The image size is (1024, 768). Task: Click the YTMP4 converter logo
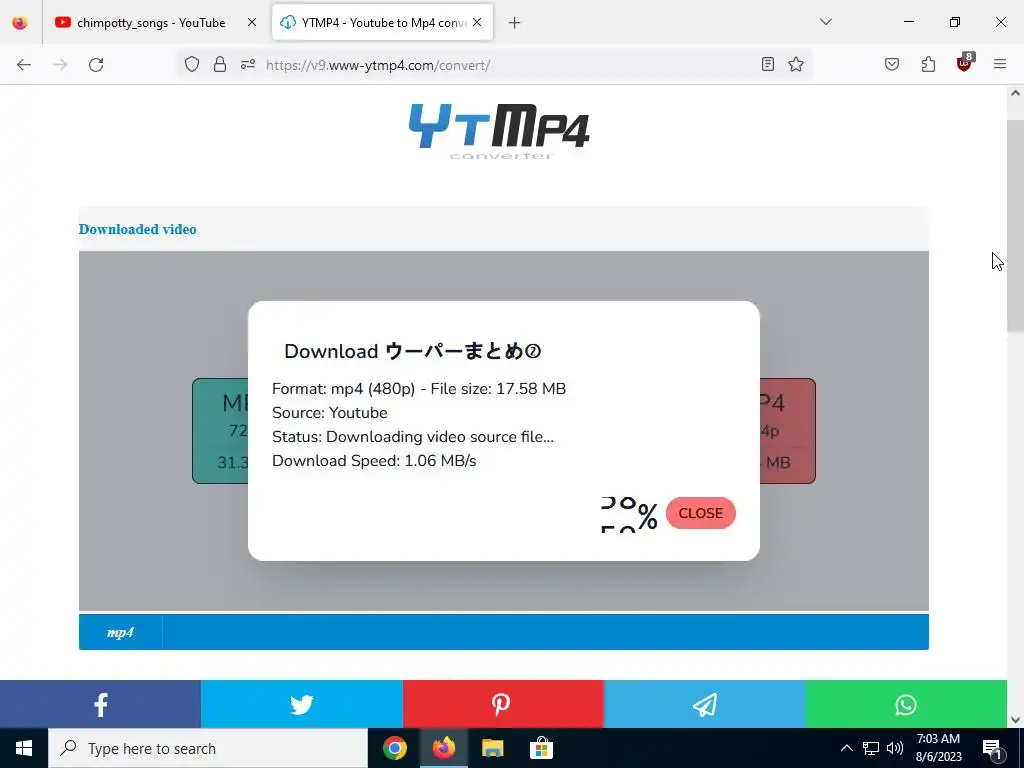tap(500, 131)
